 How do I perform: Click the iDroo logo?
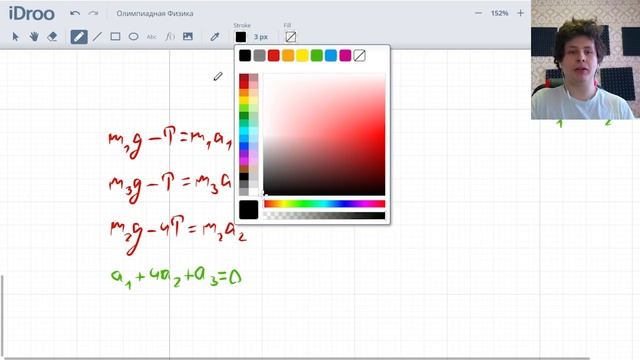[x=31, y=13]
